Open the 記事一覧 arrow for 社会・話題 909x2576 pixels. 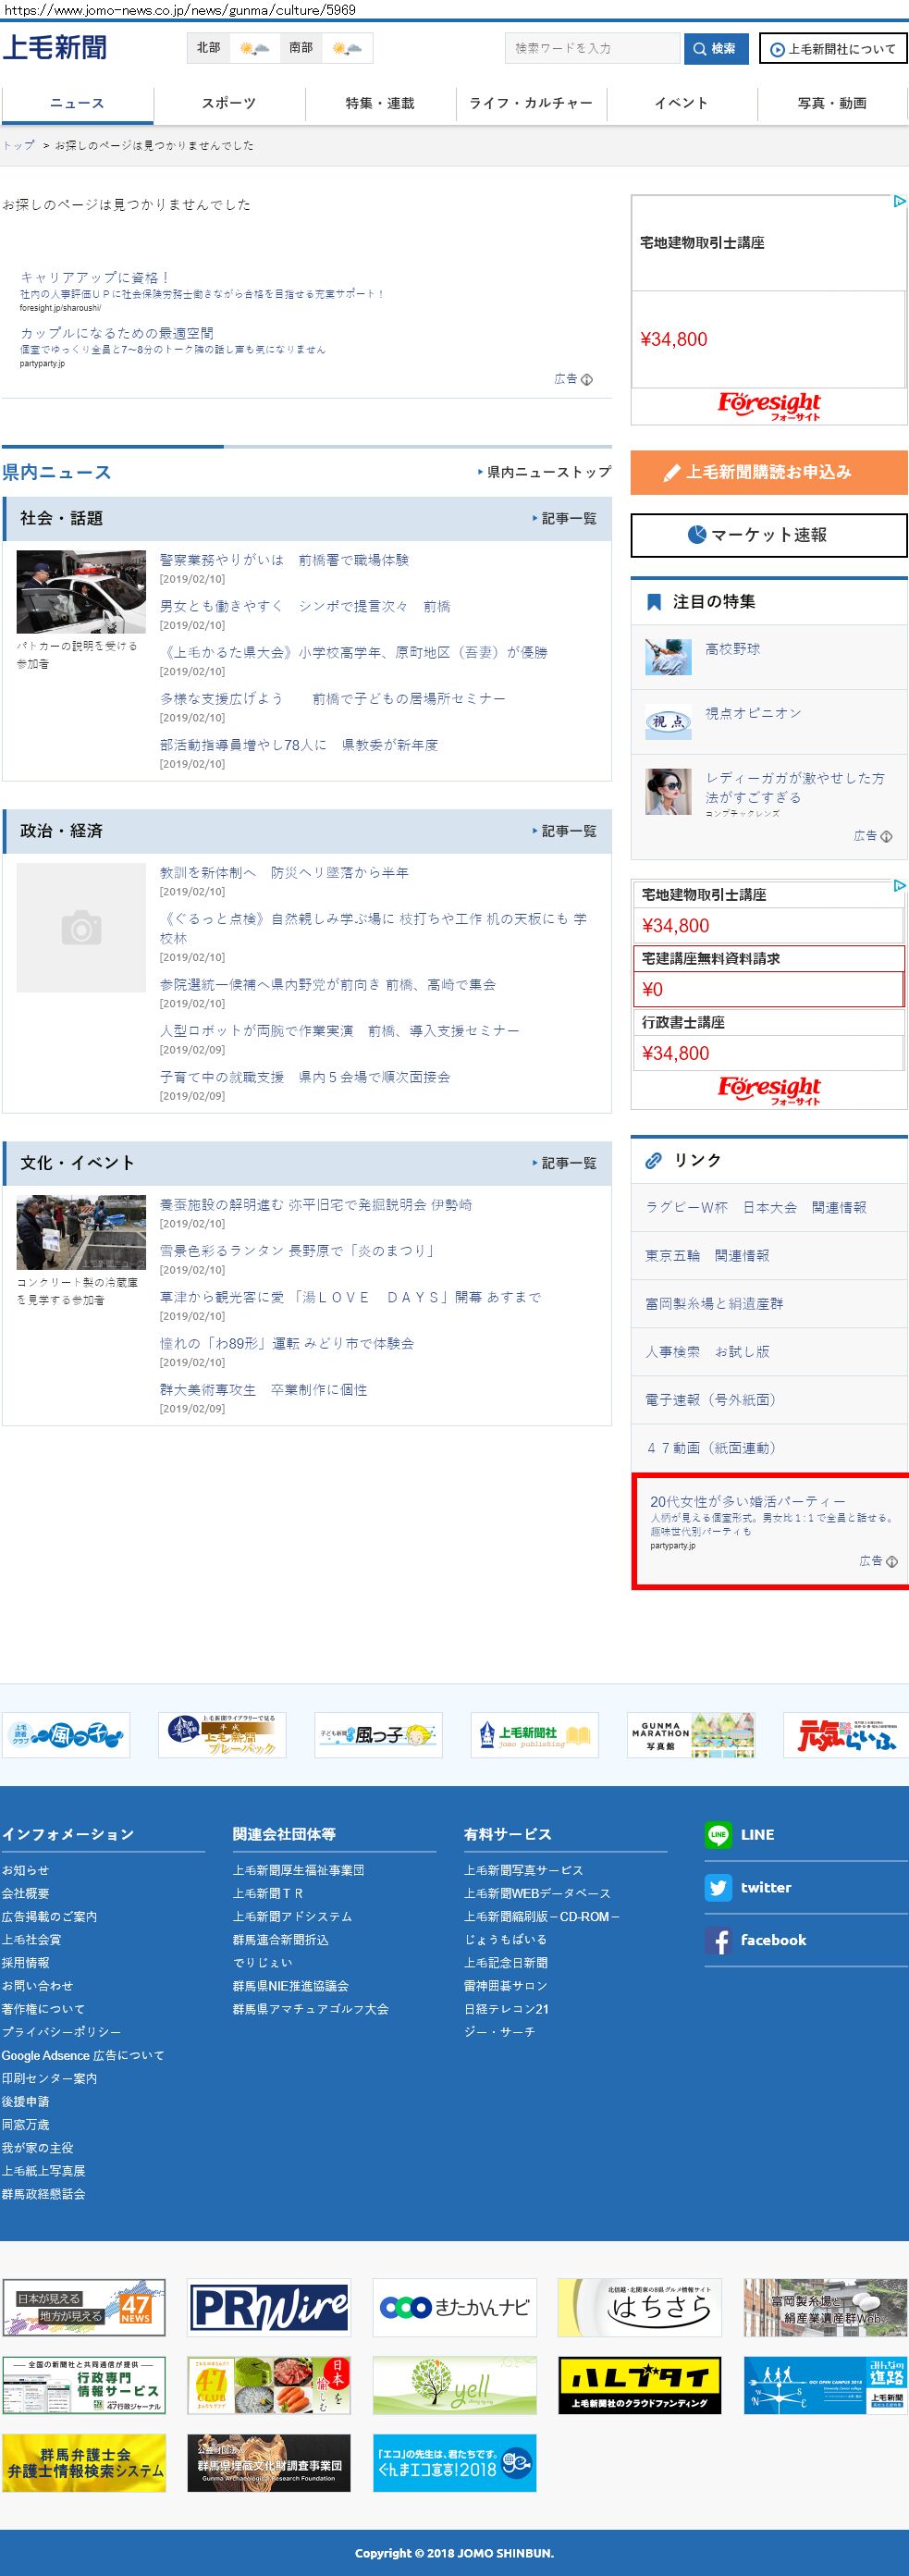point(535,518)
